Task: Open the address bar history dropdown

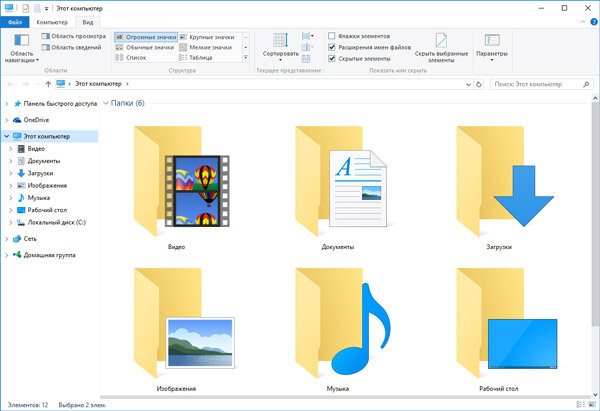Action: (x=468, y=84)
